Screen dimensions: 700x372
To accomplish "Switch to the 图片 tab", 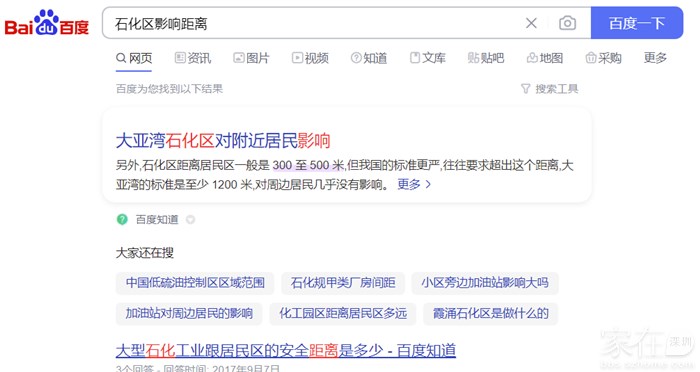I will click(x=251, y=58).
